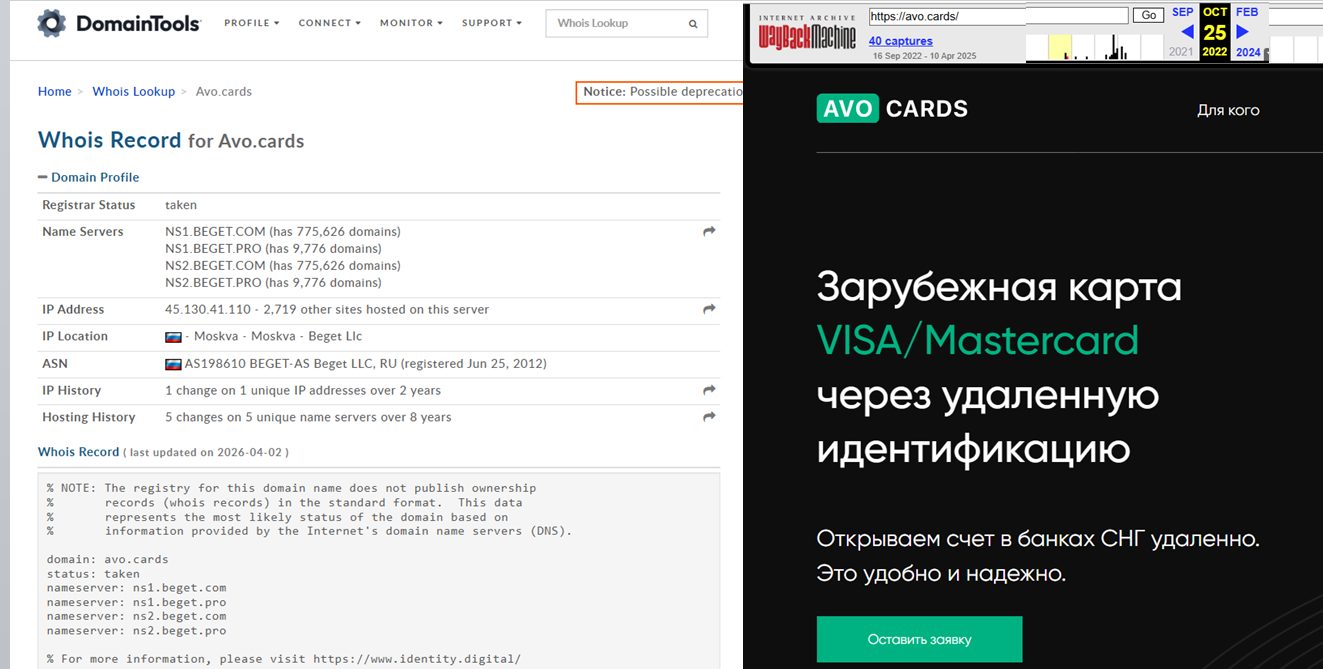Click the domain: avo.cards line in whois record
This screenshot has height=669, width=1323.
pyautogui.click(x=108, y=560)
